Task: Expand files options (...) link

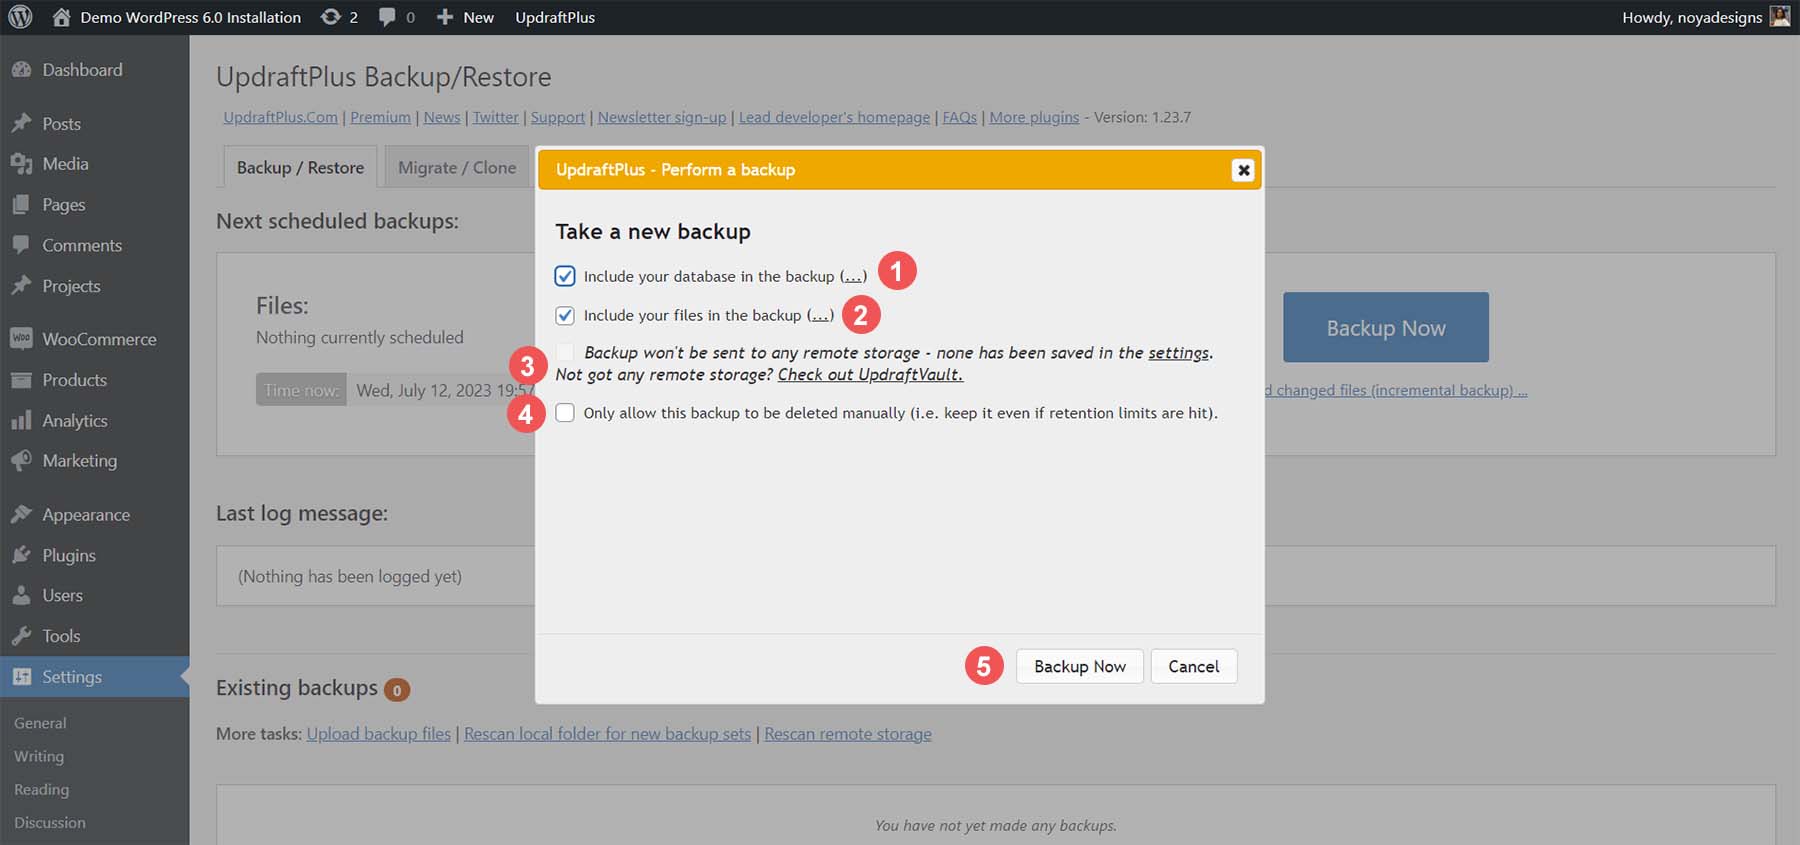Action: tap(820, 315)
